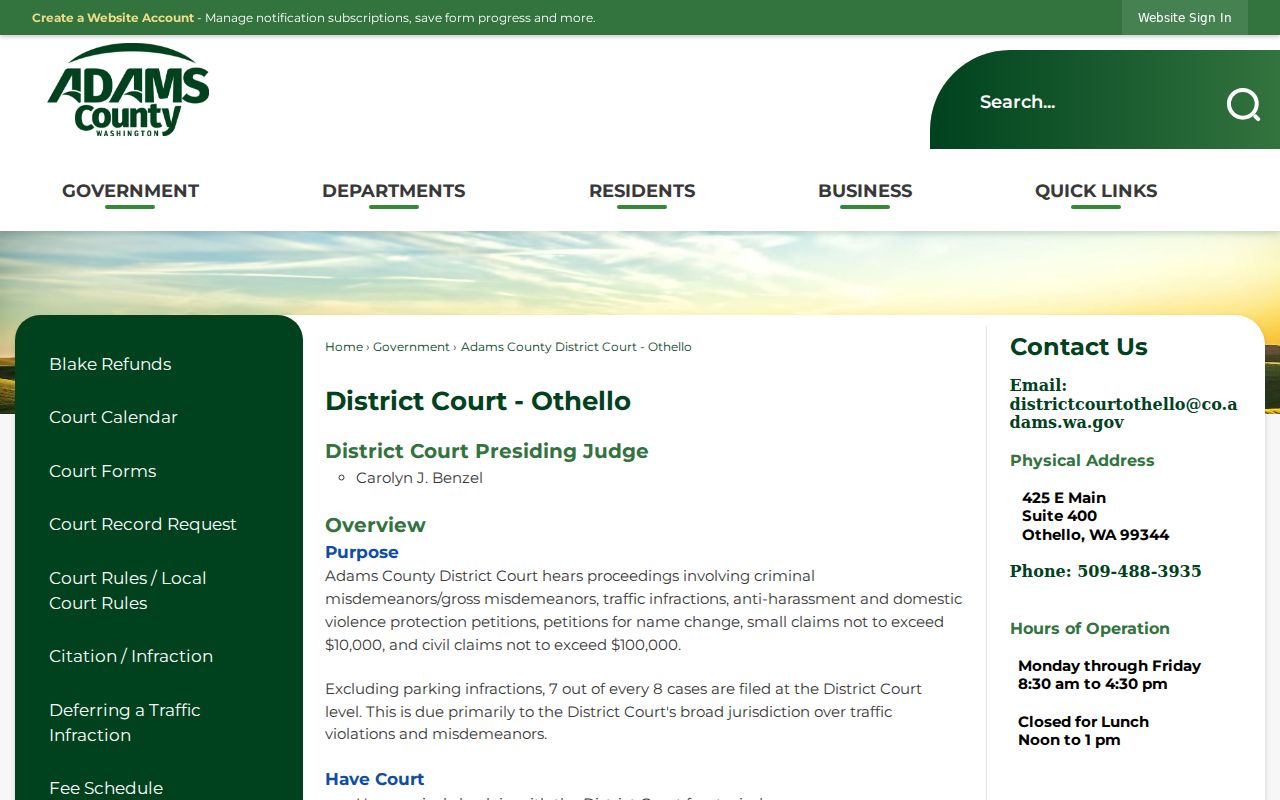The image size is (1280, 800).
Task: Click the Purpose subheading
Action: tap(362, 552)
